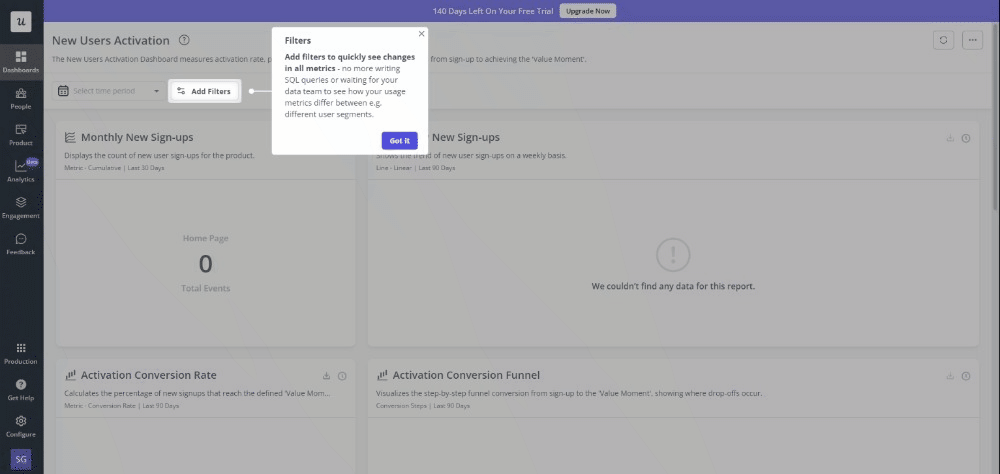
Task: Expand the Select time period dropdown
Action: coord(109,91)
